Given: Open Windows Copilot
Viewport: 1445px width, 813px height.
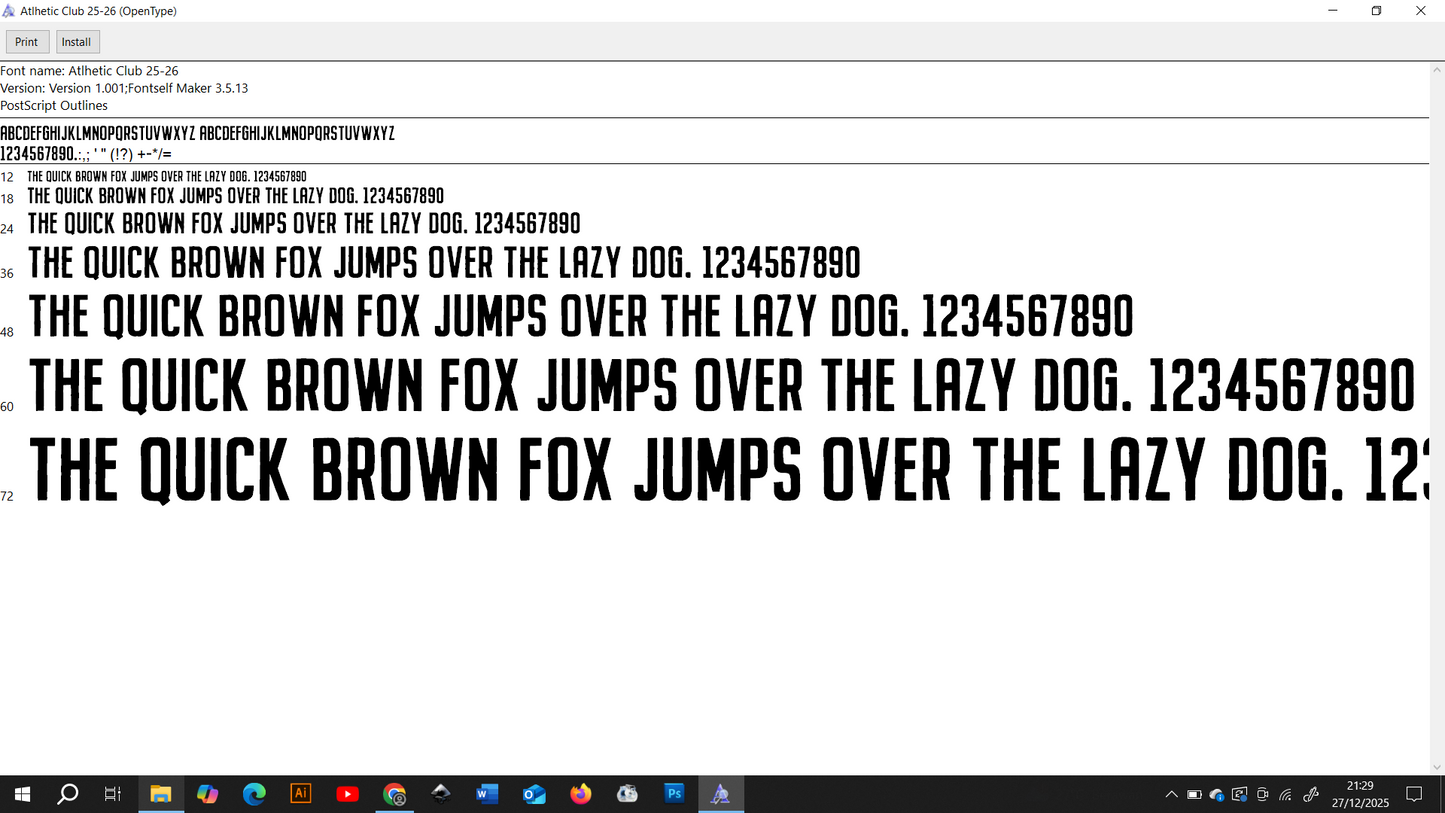Looking at the screenshot, I should coord(208,793).
